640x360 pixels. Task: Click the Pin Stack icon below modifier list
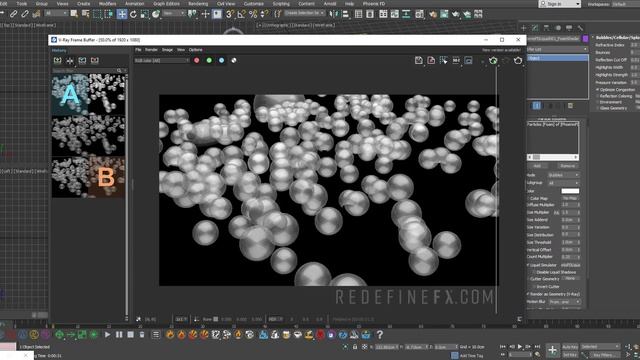pos(536,106)
